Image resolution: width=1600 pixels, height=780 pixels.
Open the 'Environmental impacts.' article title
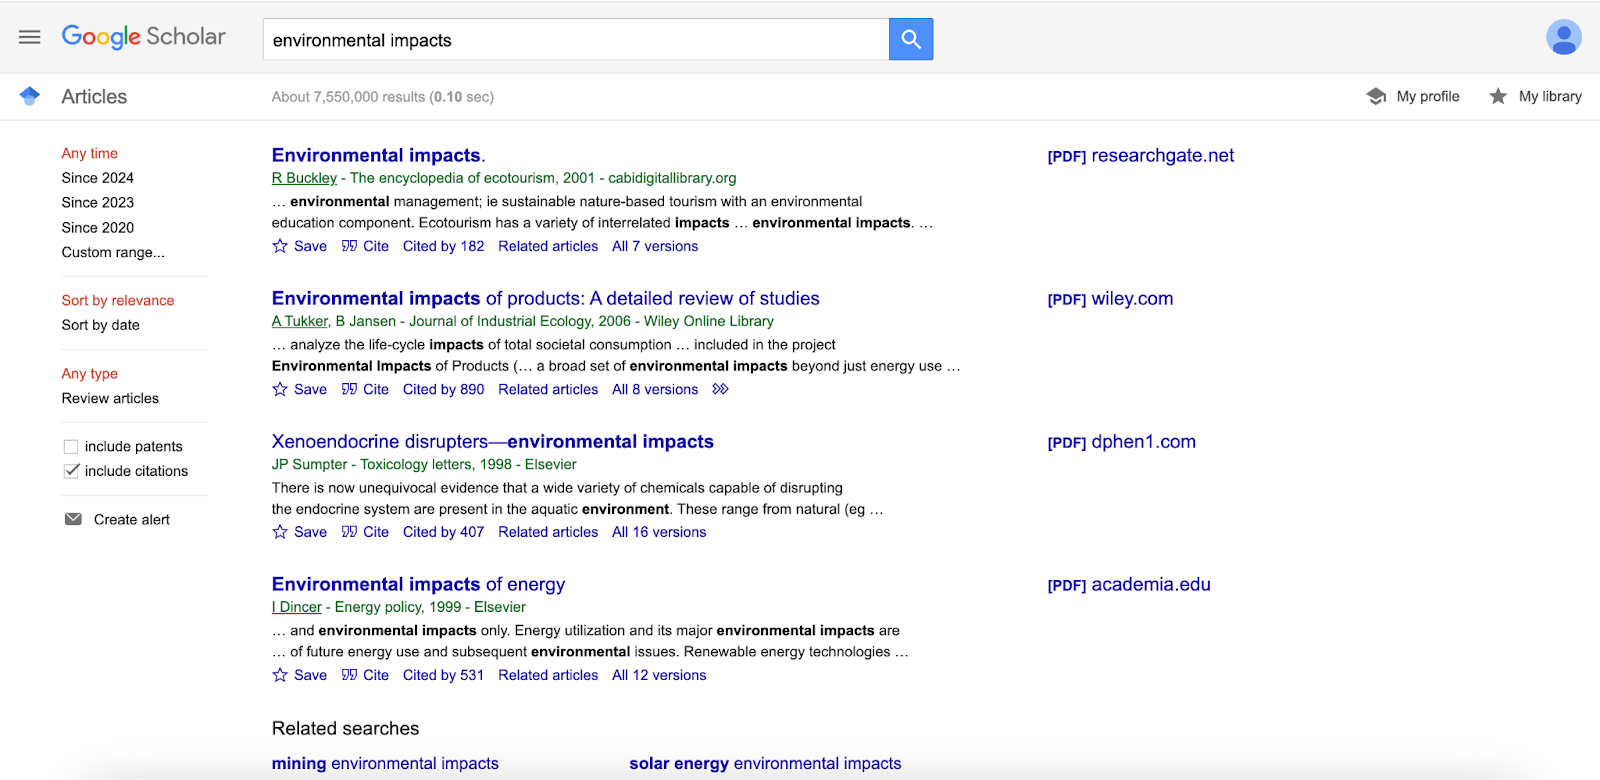[x=378, y=155]
